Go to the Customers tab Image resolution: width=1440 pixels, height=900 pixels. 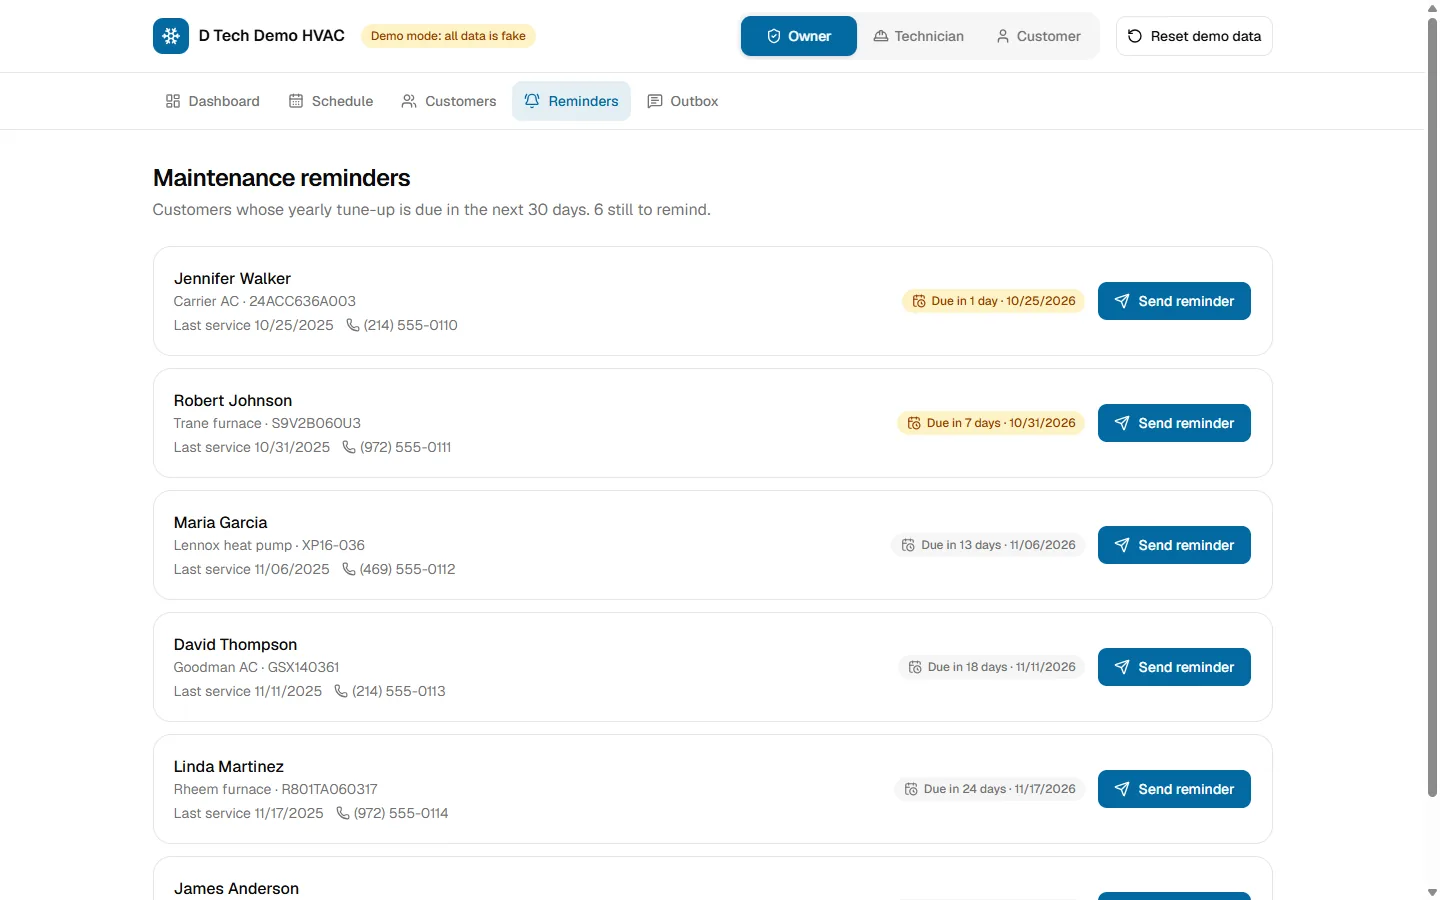(449, 101)
